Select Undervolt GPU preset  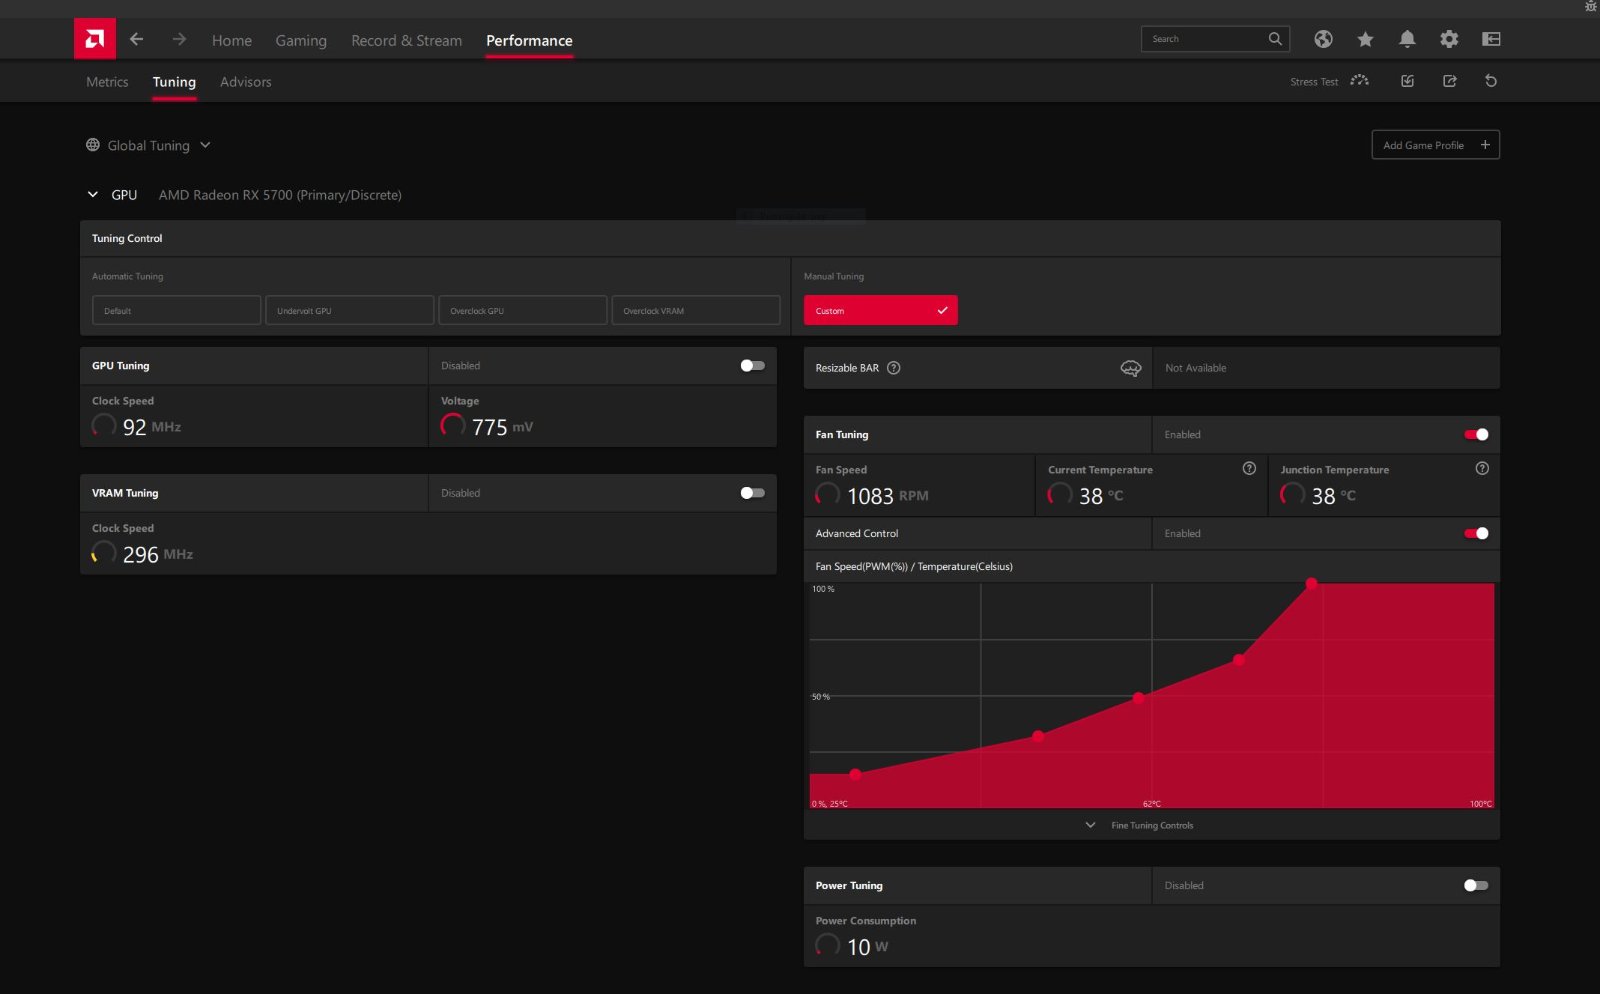coord(349,310)
